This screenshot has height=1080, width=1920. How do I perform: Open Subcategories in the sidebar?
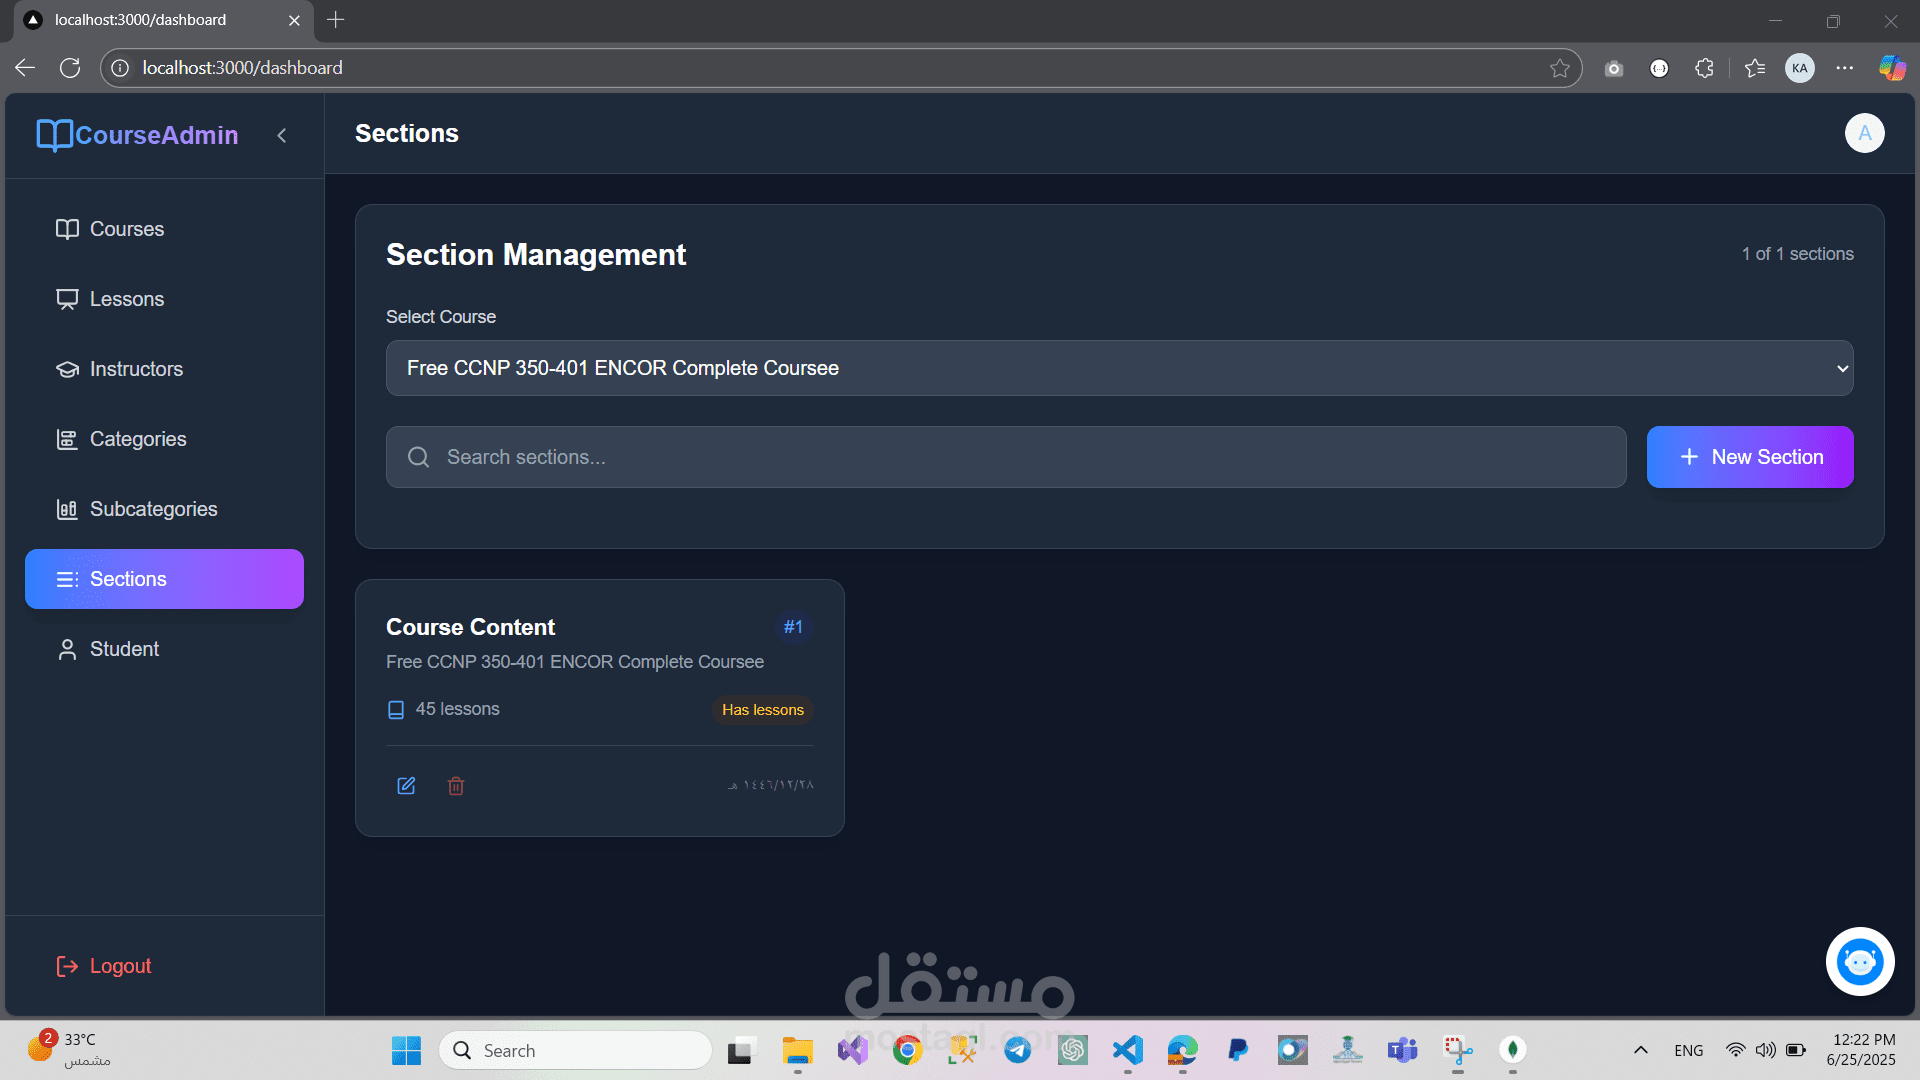tap(153, 509)
